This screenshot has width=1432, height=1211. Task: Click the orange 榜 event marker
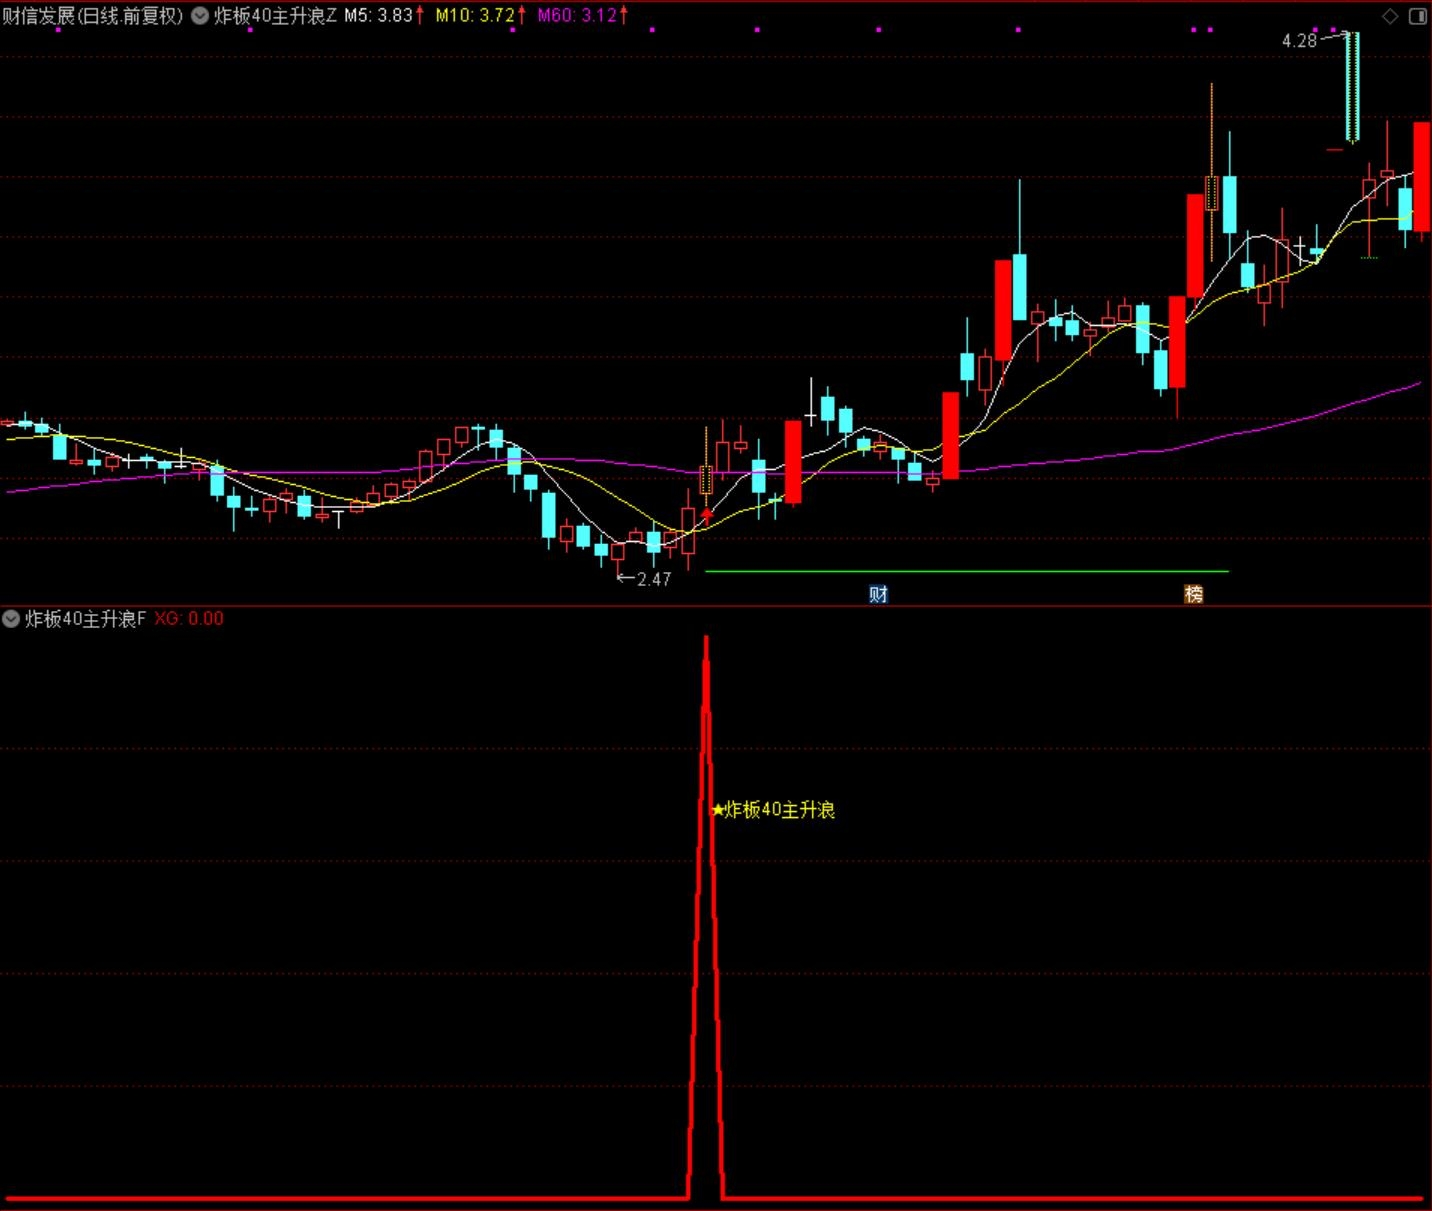1194,594
